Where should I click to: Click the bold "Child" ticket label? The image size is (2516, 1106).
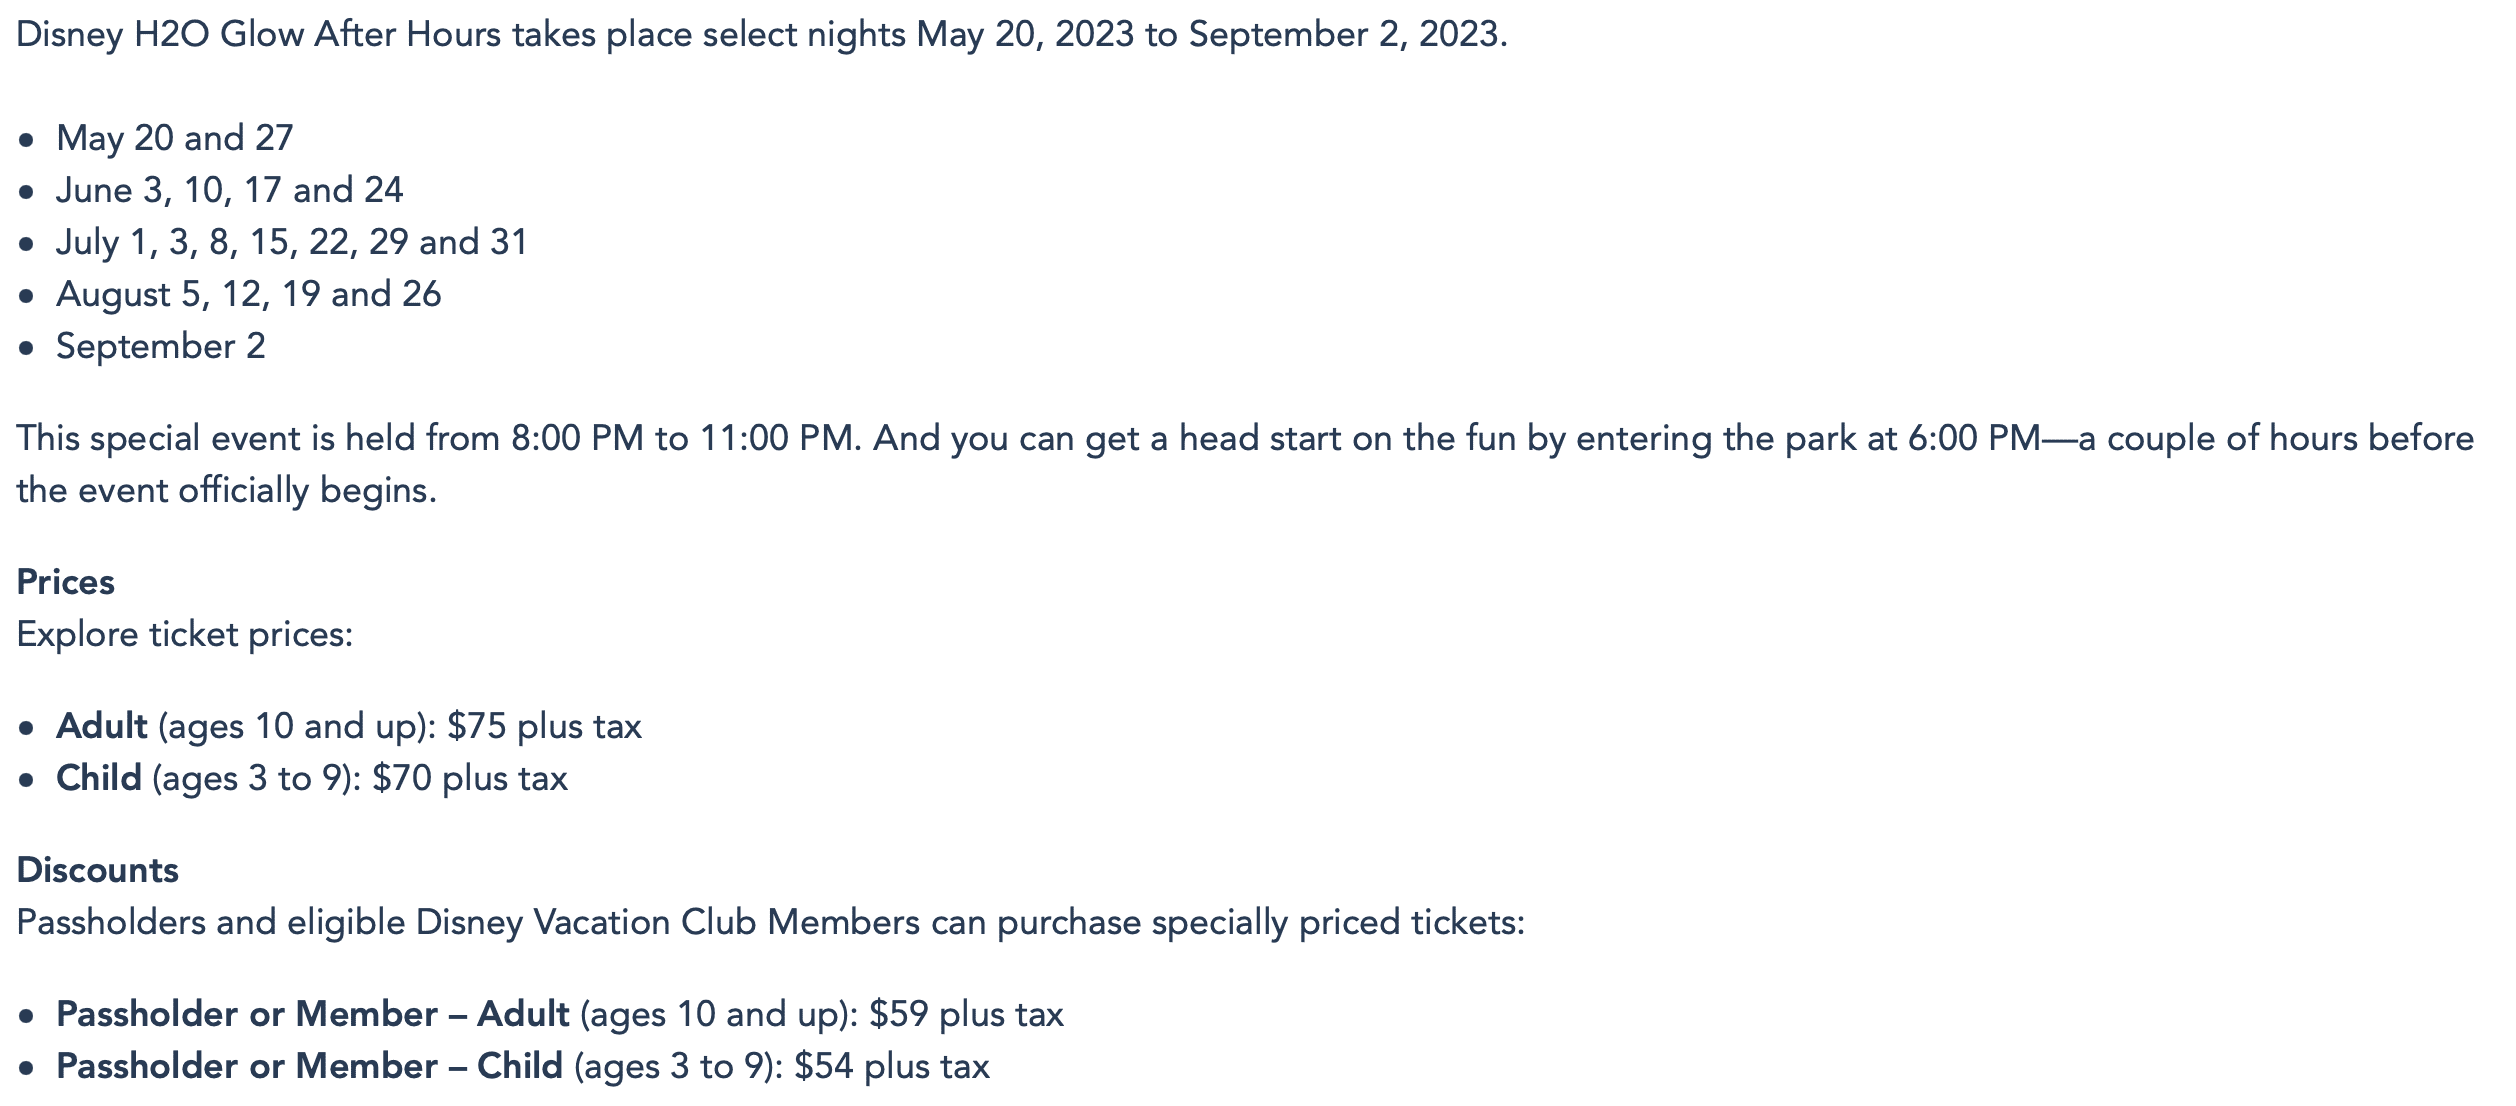coord(99,778)
